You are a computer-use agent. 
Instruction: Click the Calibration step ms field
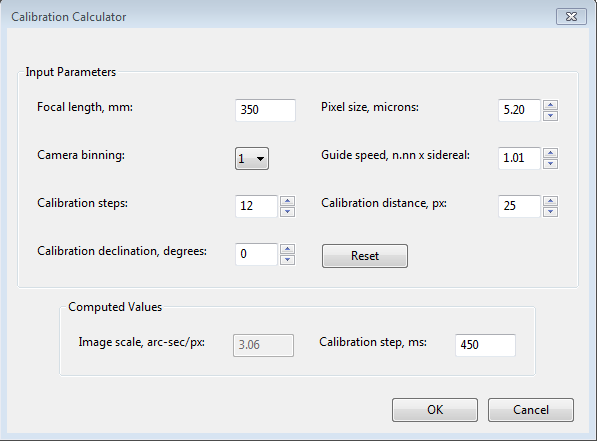tap(485, 345)
